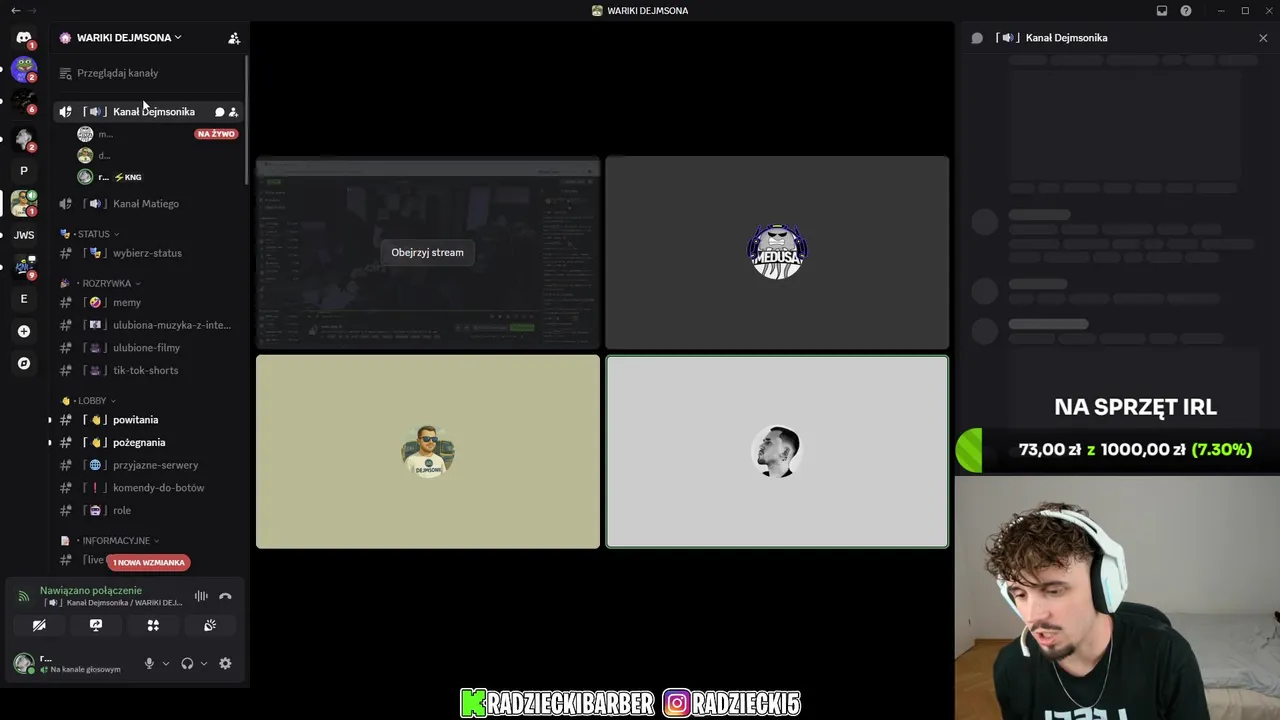Click Przeglądaj kanały link

117,73
